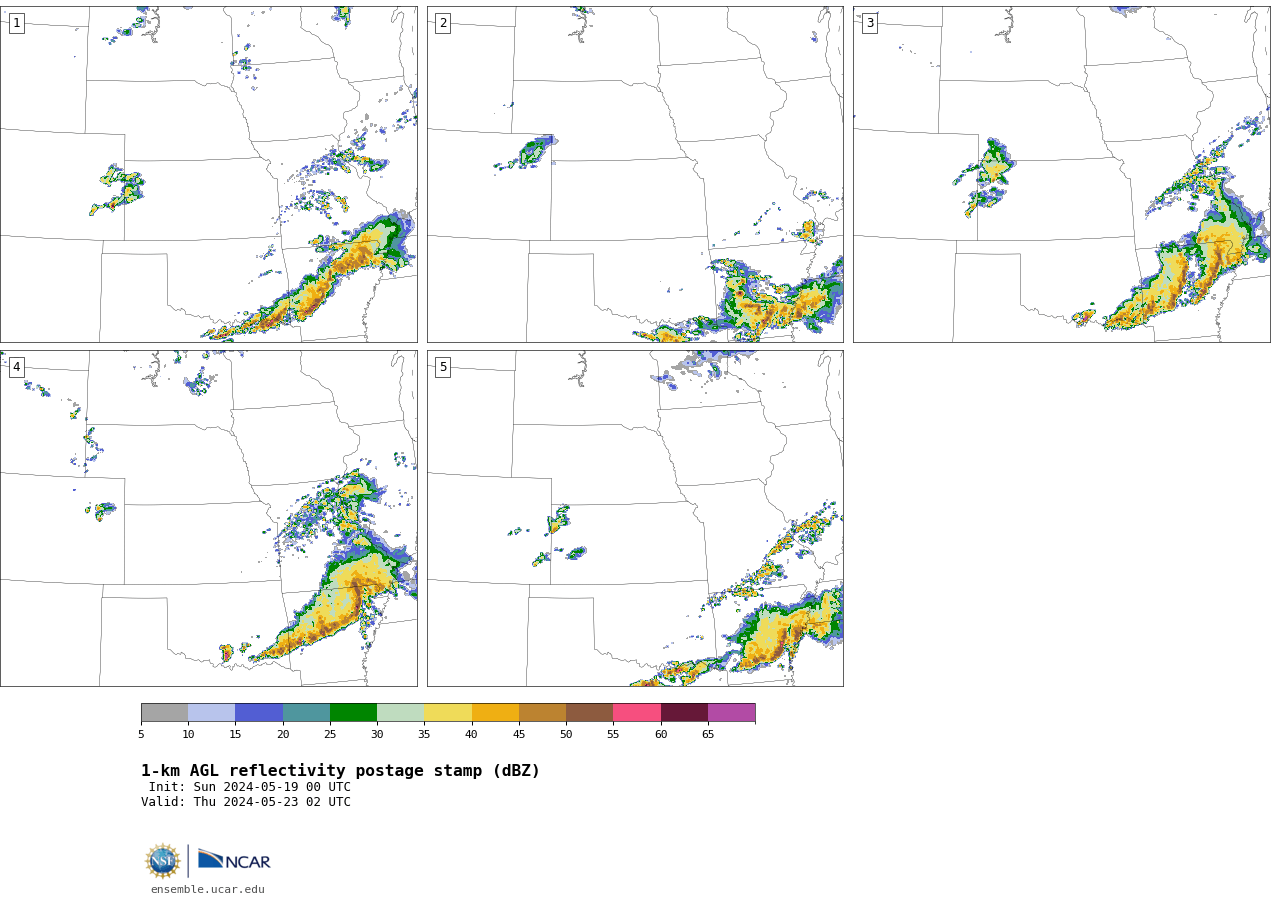Click the panel number label '2'
Viewport: 1280px width, 901px height.
tap(443, 23)
